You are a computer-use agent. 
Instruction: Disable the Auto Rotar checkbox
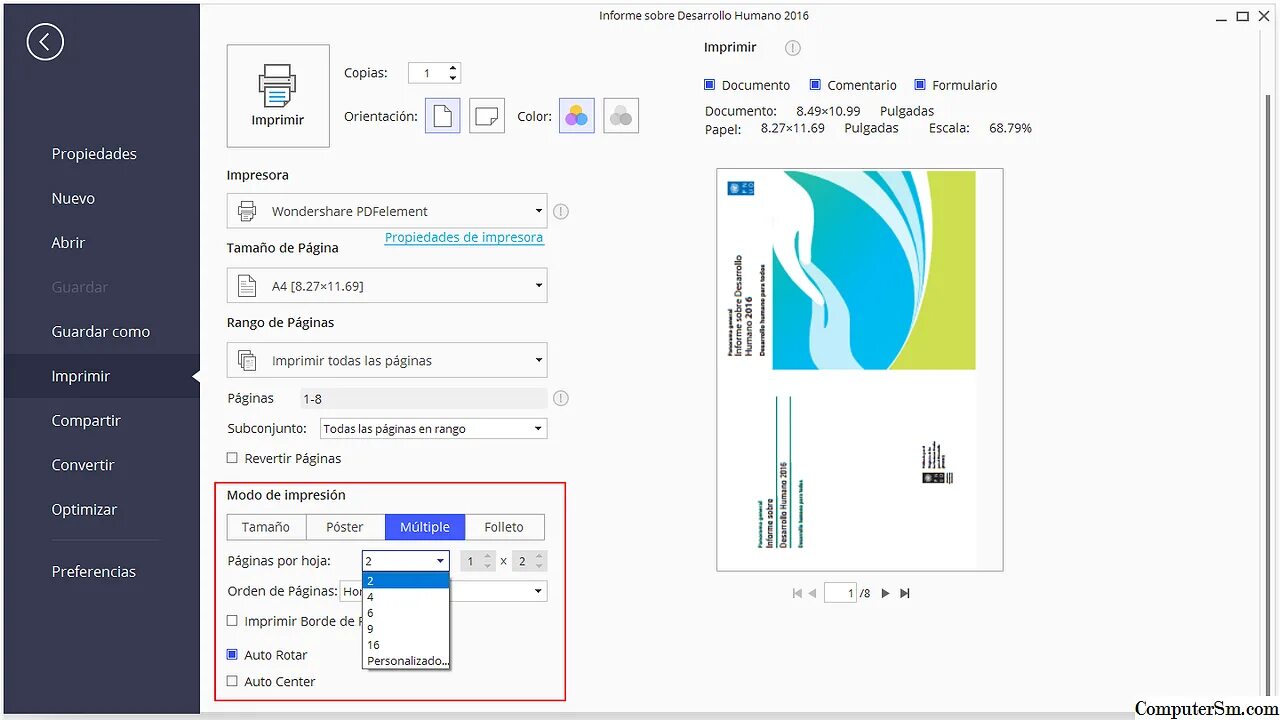point(232,655)
